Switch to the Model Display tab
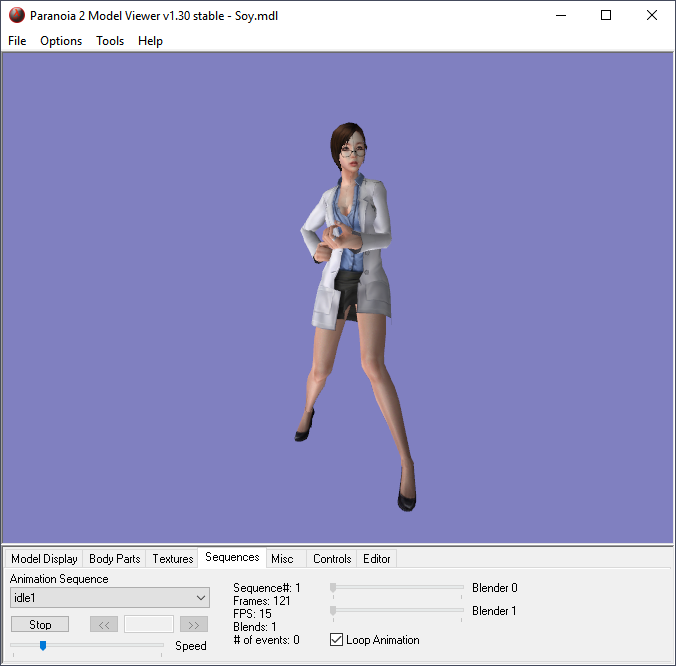The width and height of the screenshot is (676, 666). click(44, 559)
